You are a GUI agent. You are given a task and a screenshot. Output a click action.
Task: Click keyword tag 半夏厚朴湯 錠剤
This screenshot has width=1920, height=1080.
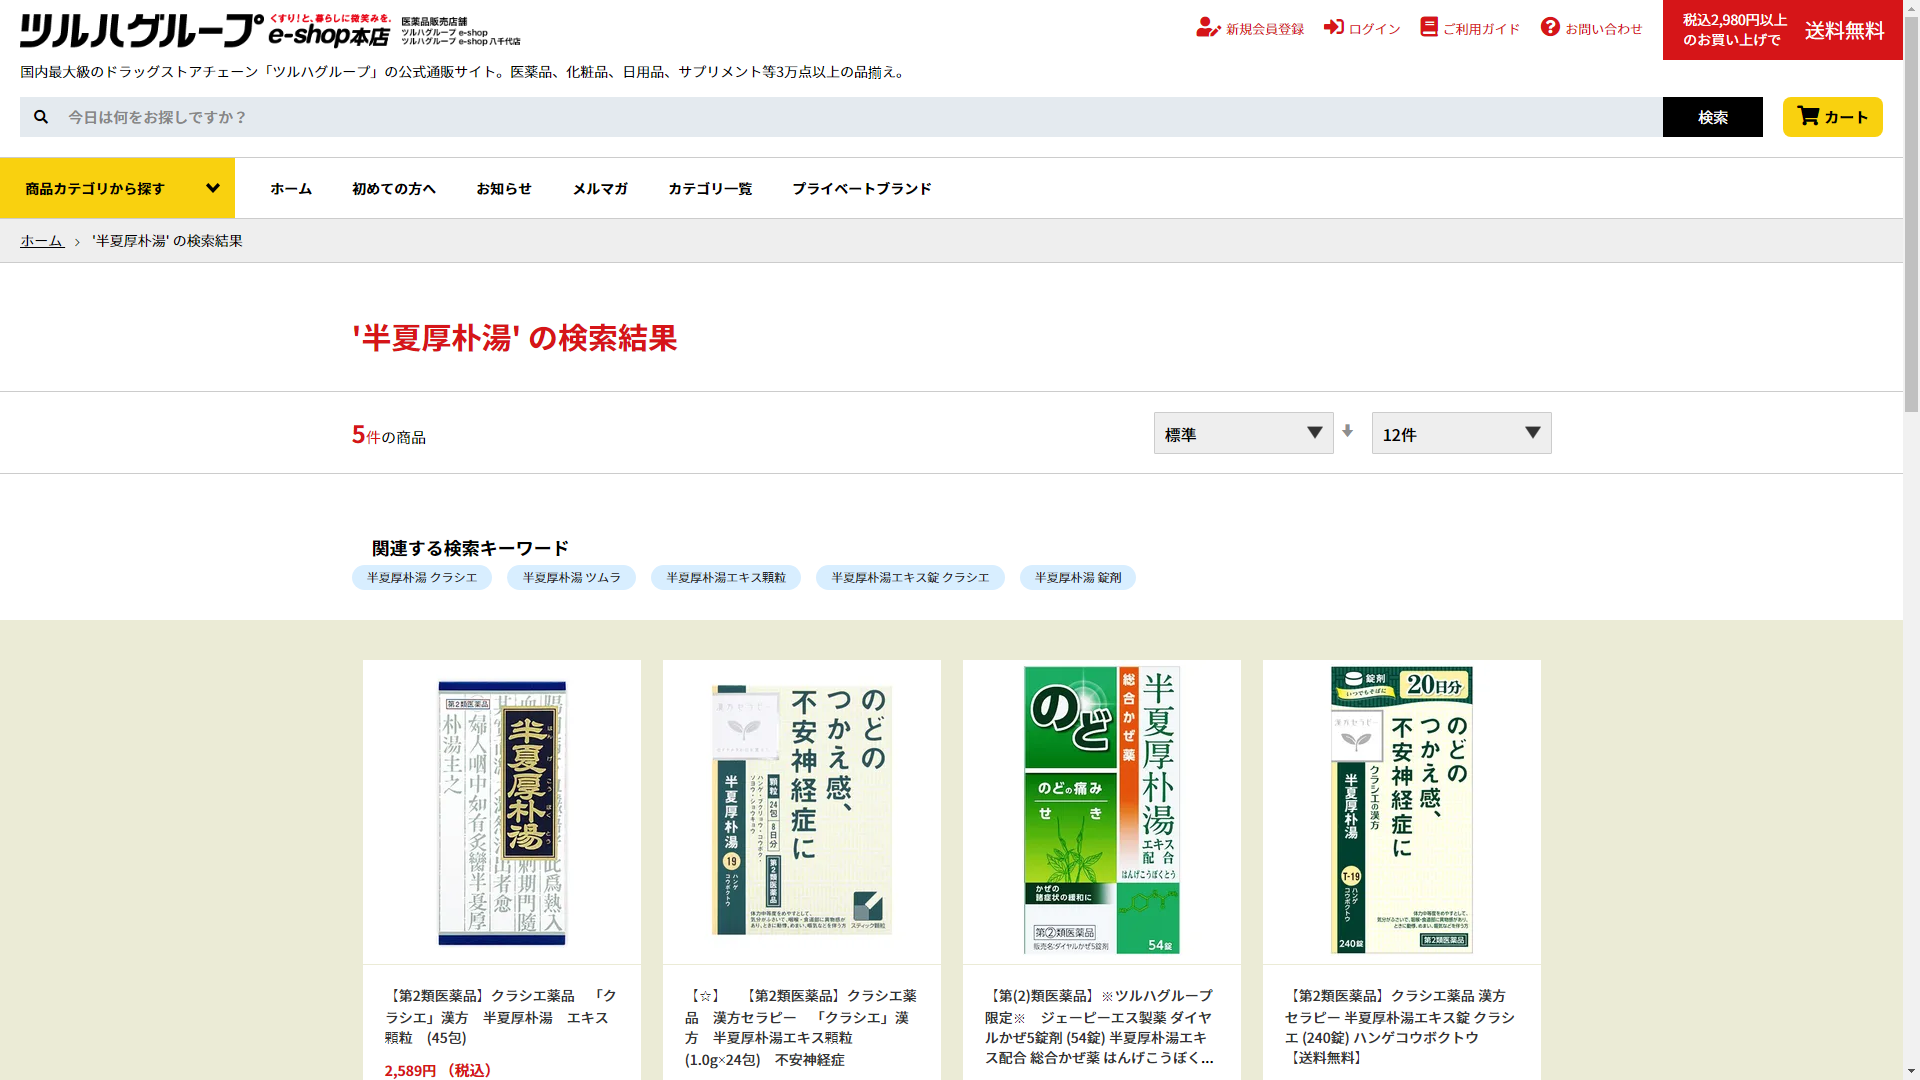1077,578
